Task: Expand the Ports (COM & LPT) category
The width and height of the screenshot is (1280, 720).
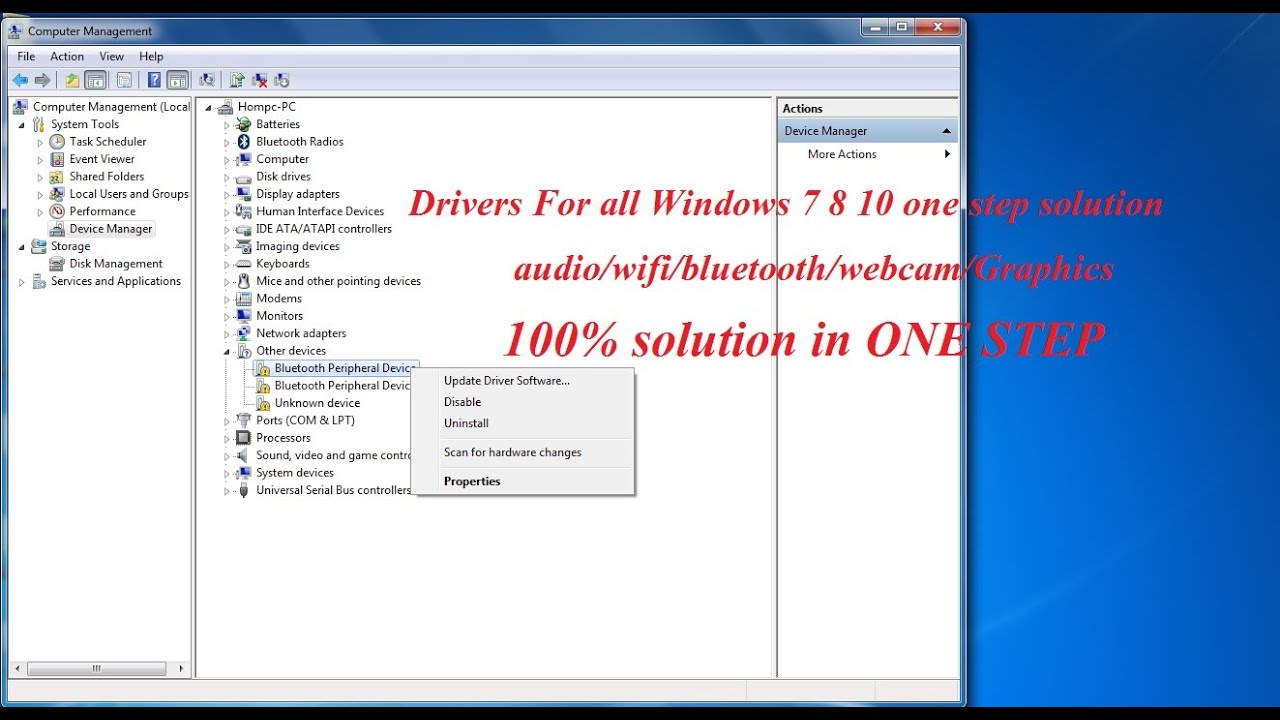Action: point(227,421)
